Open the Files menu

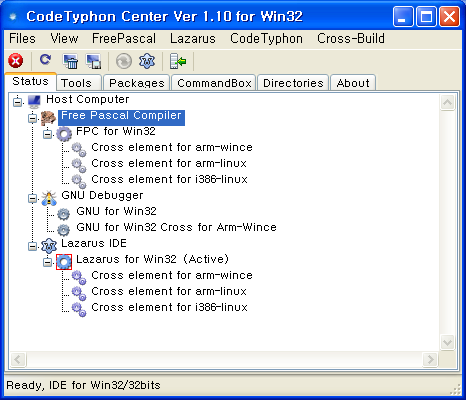coord(22,39)
